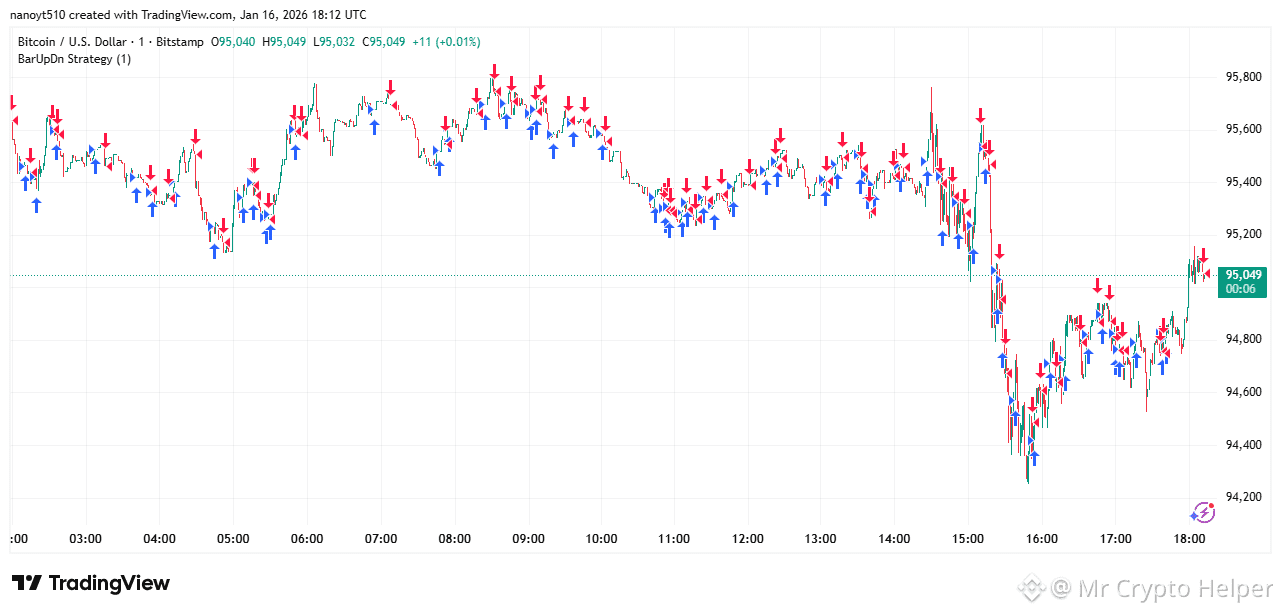Click the 07:00 time axis label
The height and width of the screenshot is (613, 1281).
pyautogui.click(x=381, y=538)
